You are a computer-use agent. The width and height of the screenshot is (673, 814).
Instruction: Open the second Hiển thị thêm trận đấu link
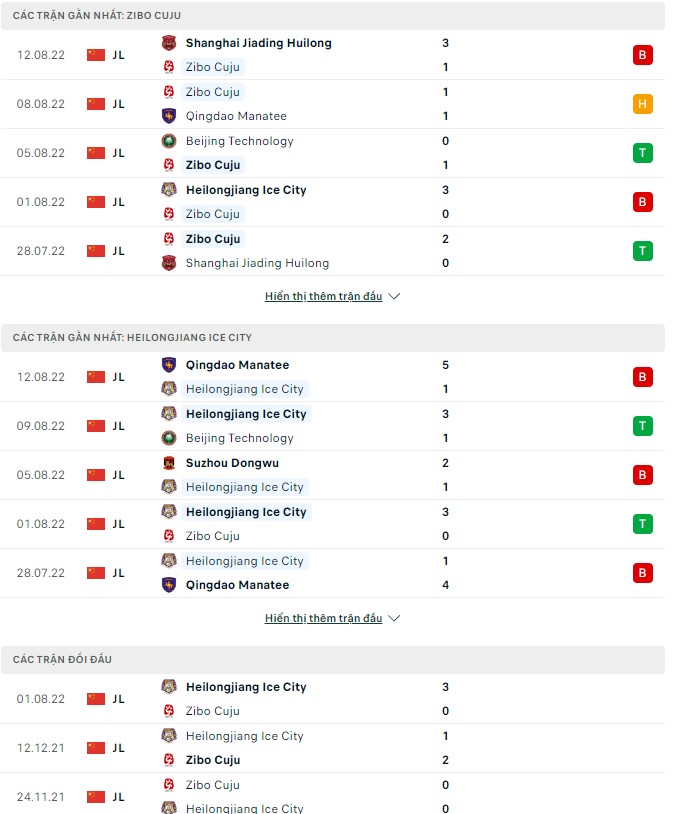tap(325, 618)
